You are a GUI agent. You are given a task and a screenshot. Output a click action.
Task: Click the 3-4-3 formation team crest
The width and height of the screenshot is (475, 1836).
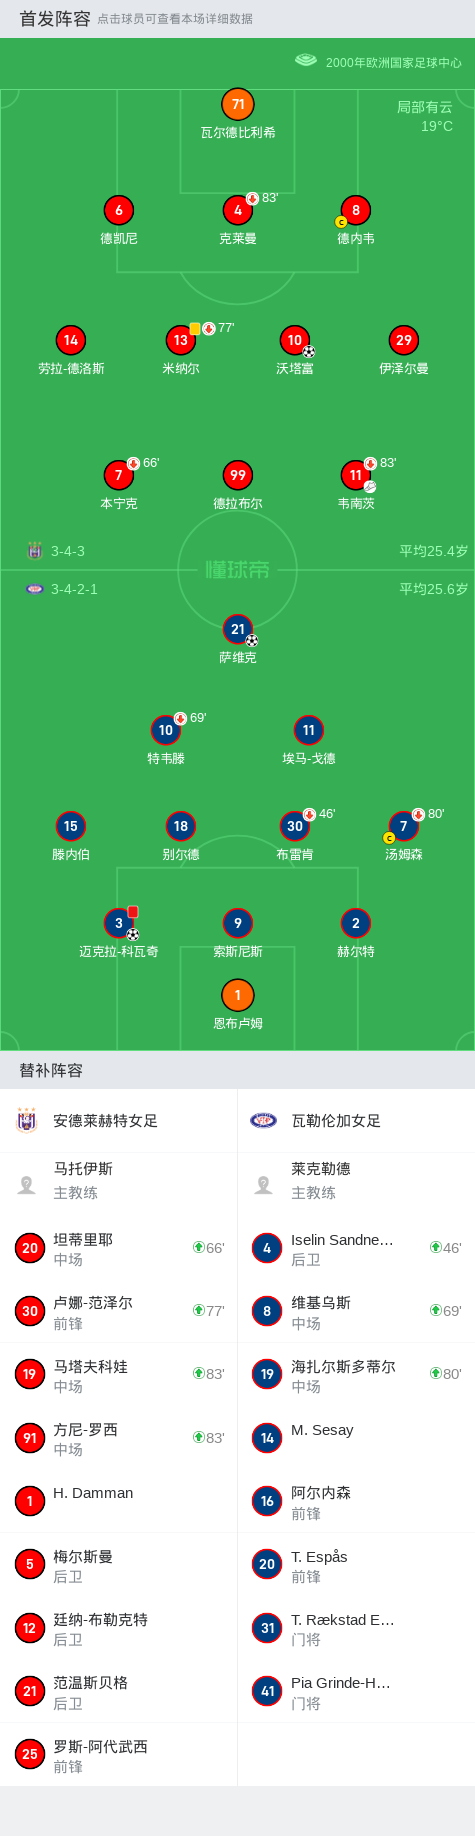35,551
